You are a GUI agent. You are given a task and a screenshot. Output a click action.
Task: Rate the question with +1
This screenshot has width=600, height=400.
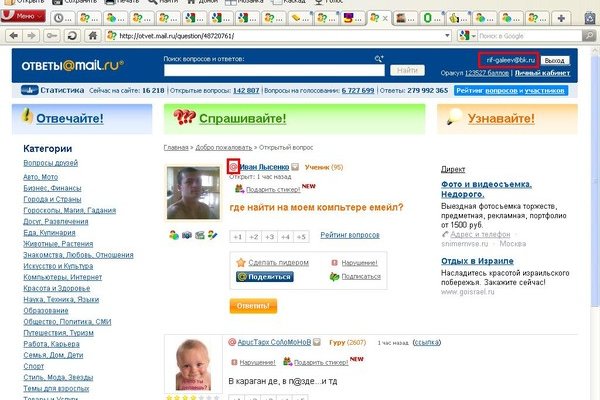pos(237,237)
